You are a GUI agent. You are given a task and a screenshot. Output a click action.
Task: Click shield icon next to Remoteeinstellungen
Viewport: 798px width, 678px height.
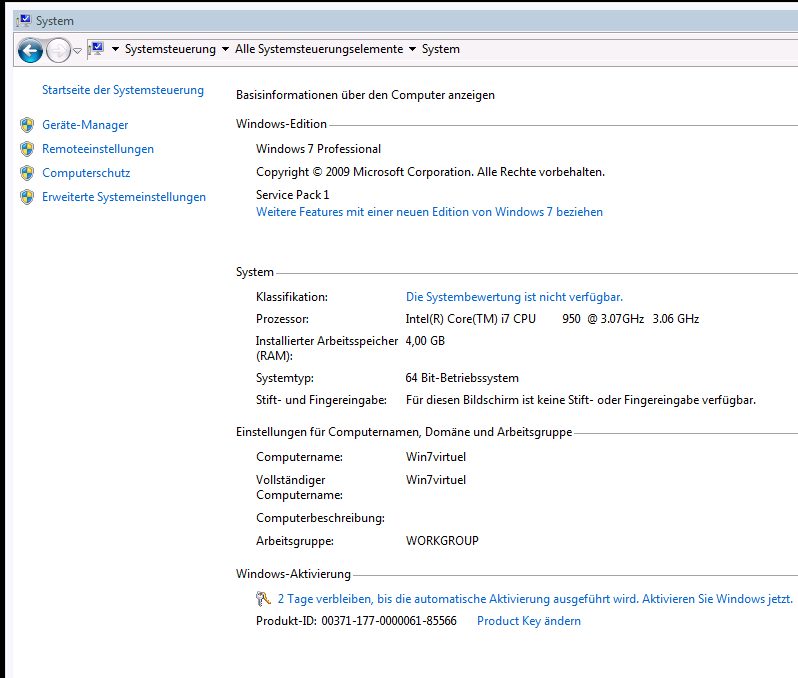(27, 149)
